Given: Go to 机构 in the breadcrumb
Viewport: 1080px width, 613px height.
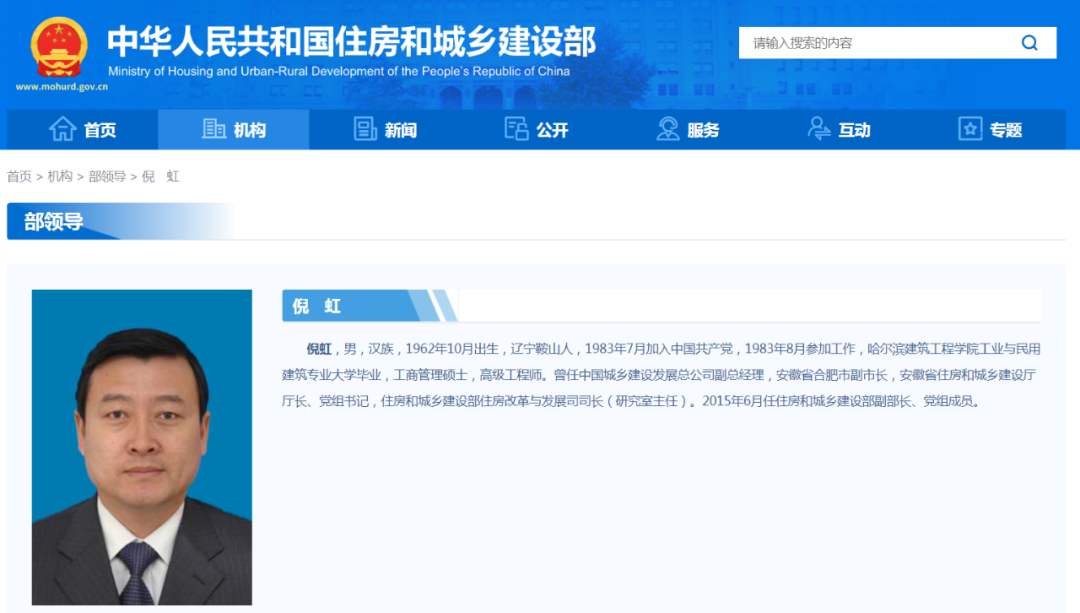Looking at the screenshot, I should coord(60,176).
